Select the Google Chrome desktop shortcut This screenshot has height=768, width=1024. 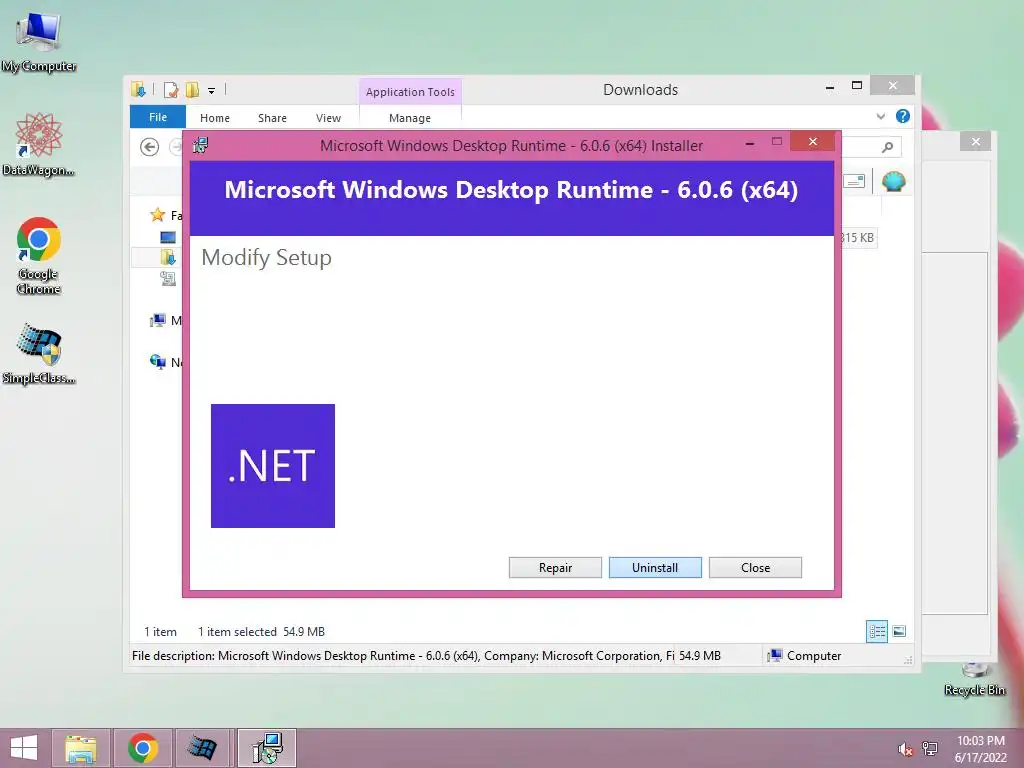tap(39, 256)
